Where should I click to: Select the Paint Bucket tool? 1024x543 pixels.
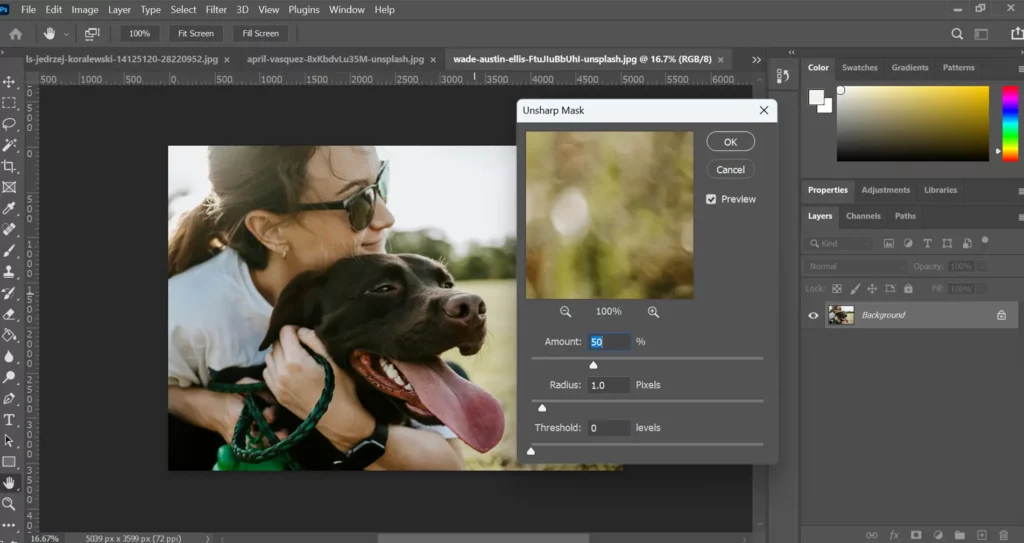pos(9,335)
